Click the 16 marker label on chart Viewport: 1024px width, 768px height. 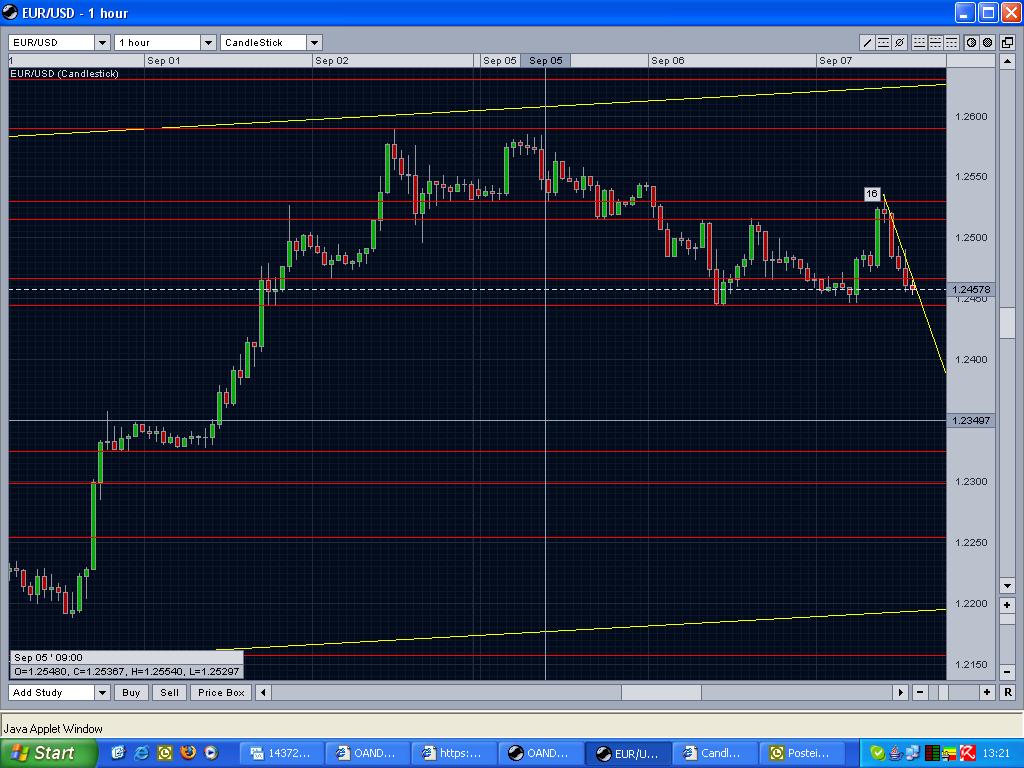(x=872, y=194)
